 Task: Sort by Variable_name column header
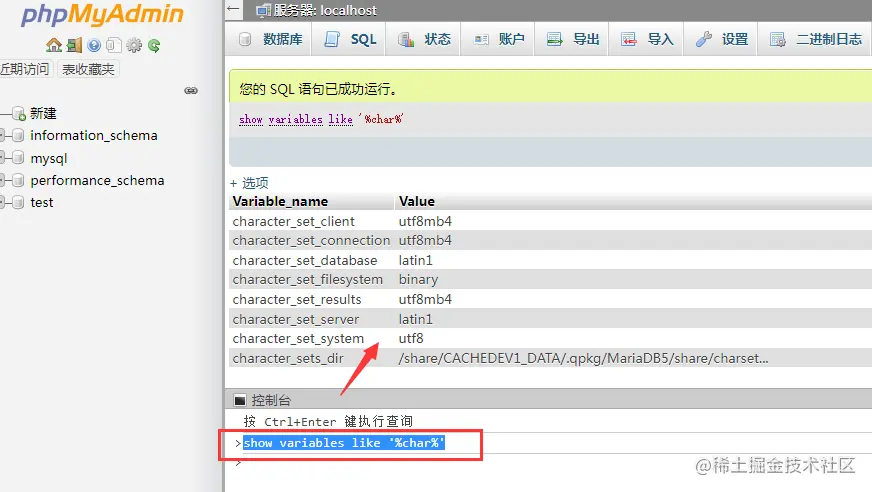point(280,201)
